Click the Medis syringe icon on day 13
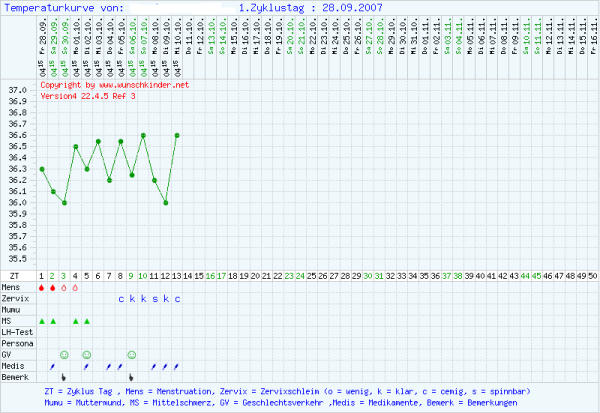 (177, 366)
